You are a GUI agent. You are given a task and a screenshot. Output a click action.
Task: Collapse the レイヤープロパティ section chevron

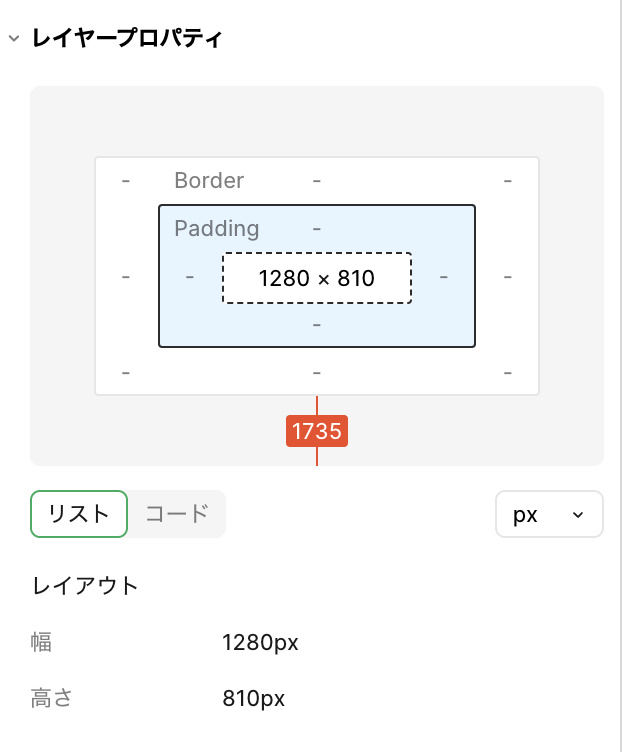coord(13,39)
